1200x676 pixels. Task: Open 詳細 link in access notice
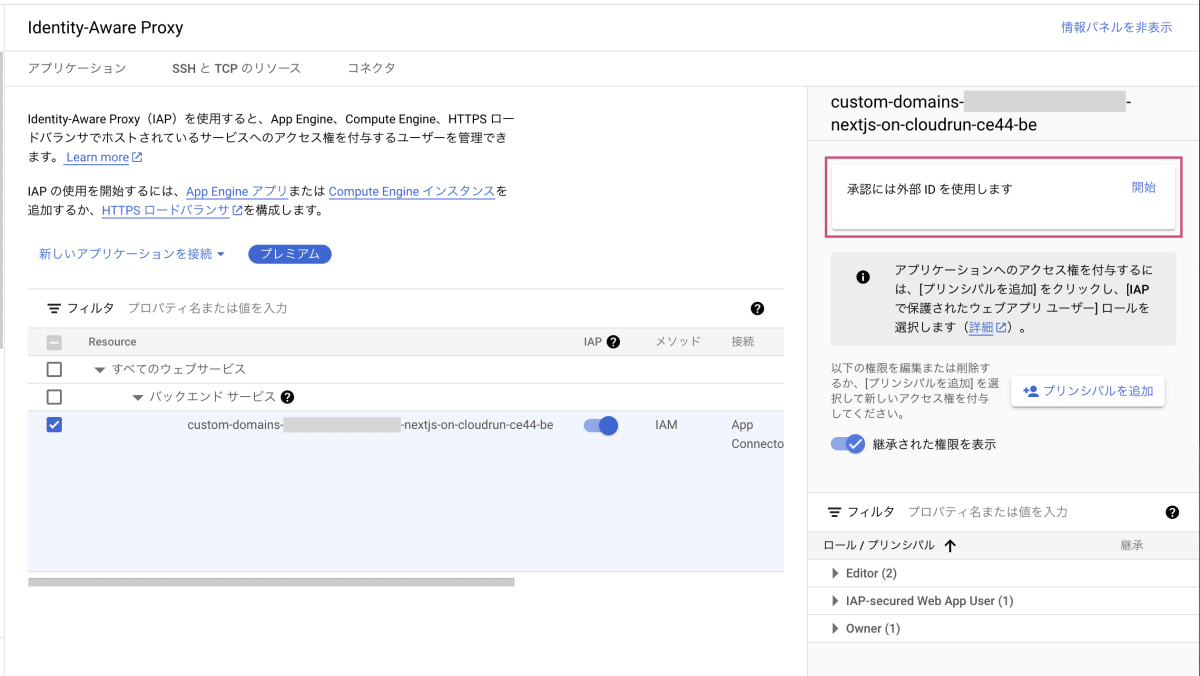pos(987,327)
